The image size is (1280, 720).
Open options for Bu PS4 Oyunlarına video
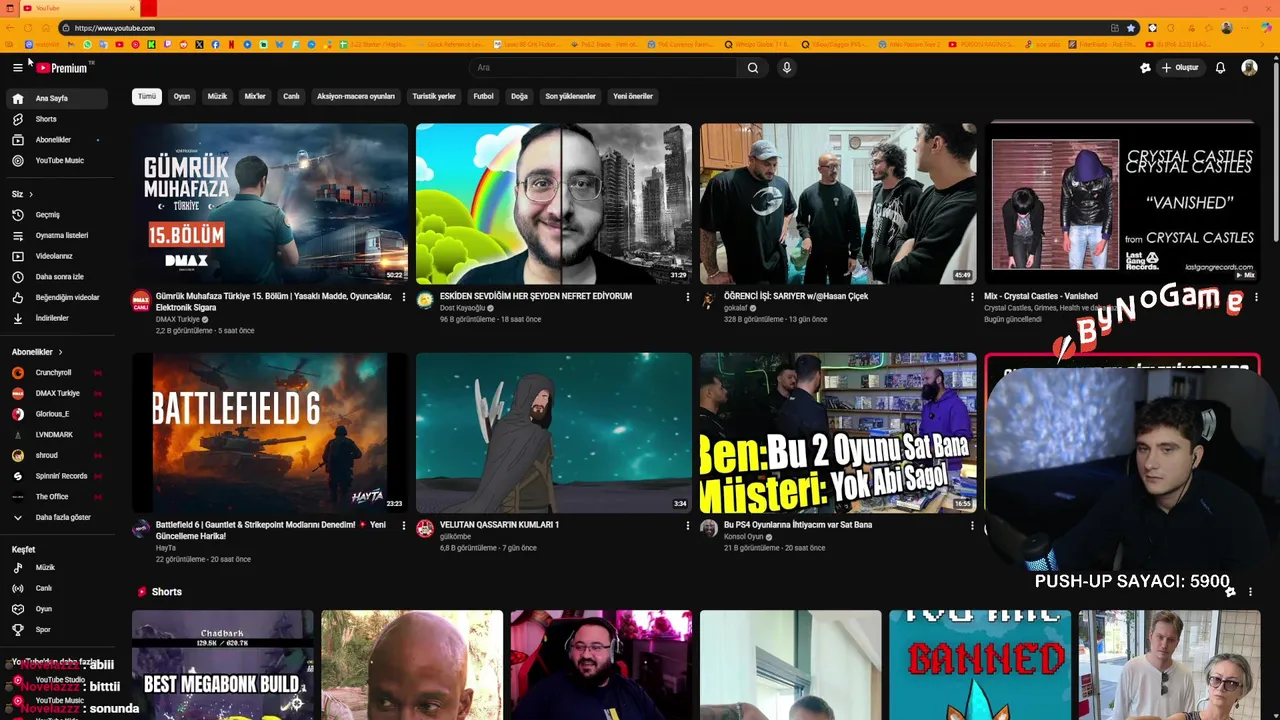[x=972, y=525]
